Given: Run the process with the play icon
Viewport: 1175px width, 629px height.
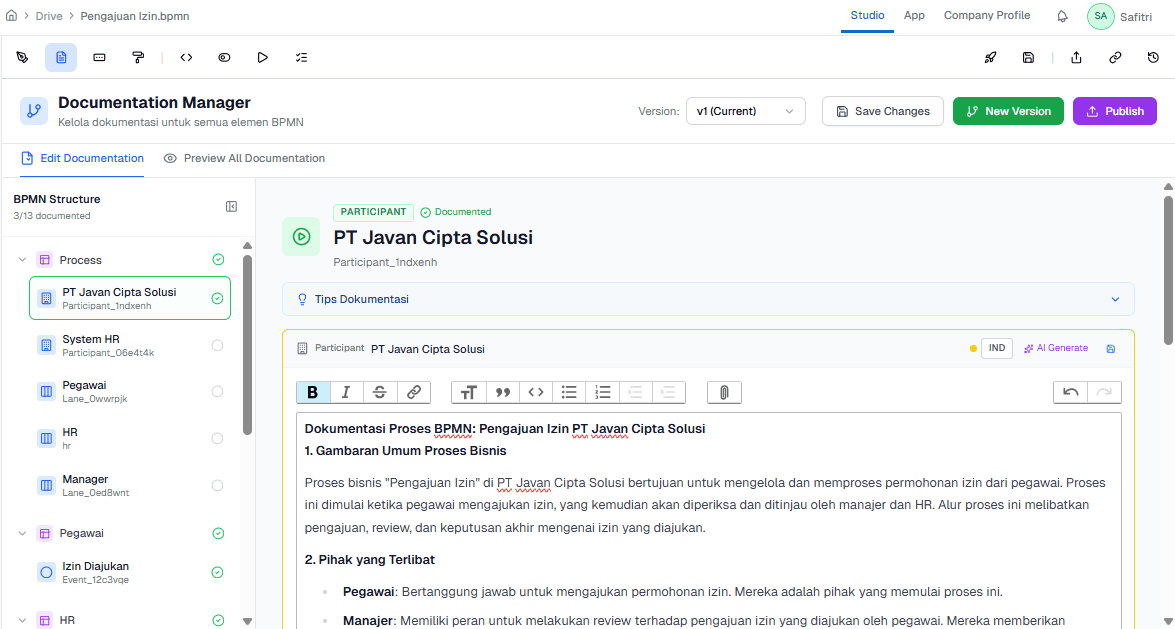Looking at the screenshot, I should pos(263,57).
